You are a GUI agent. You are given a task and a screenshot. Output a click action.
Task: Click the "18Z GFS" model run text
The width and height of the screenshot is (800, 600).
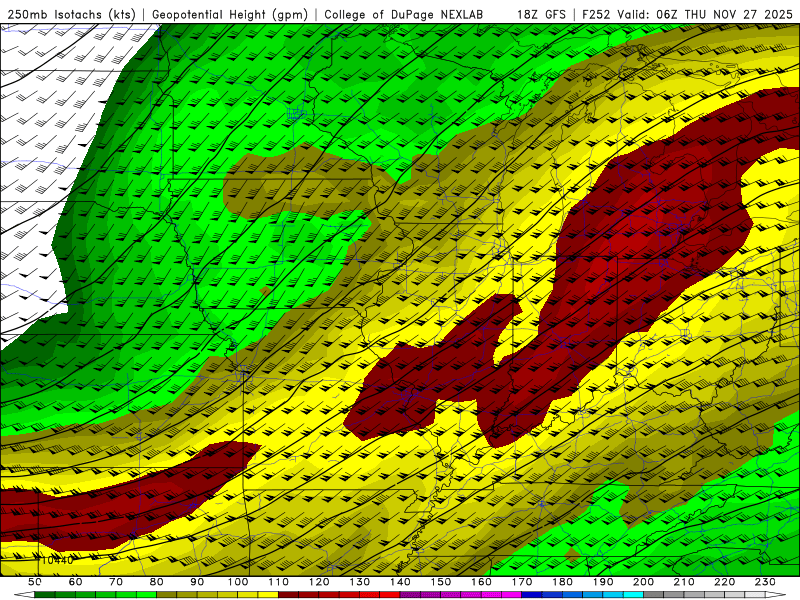coord(541,14)
